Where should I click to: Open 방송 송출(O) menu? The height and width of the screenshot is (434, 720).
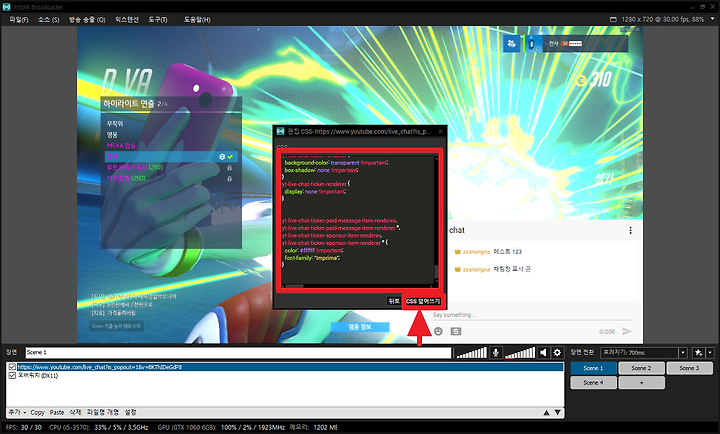click(x=87, y=20)
